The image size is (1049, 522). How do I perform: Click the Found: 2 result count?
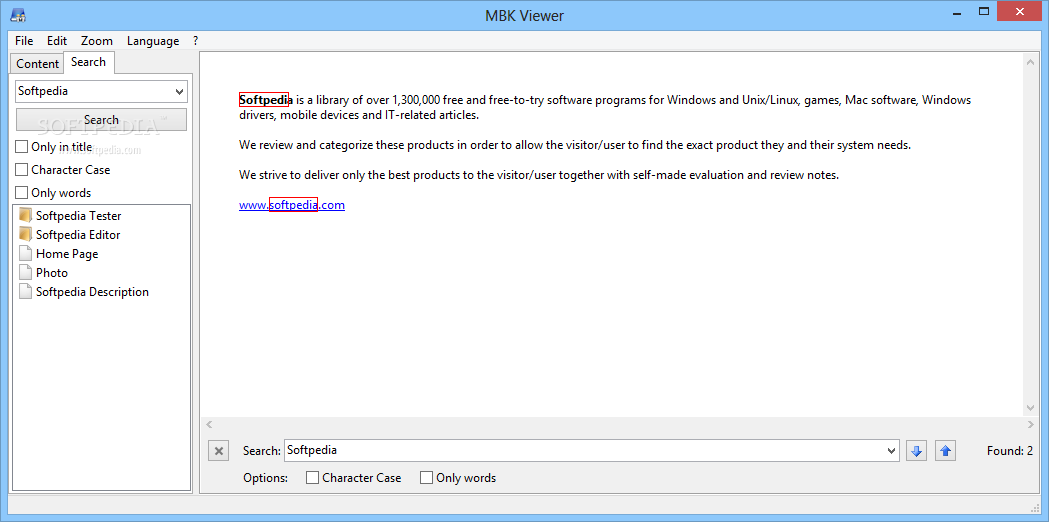click(x=1010, y=451)
